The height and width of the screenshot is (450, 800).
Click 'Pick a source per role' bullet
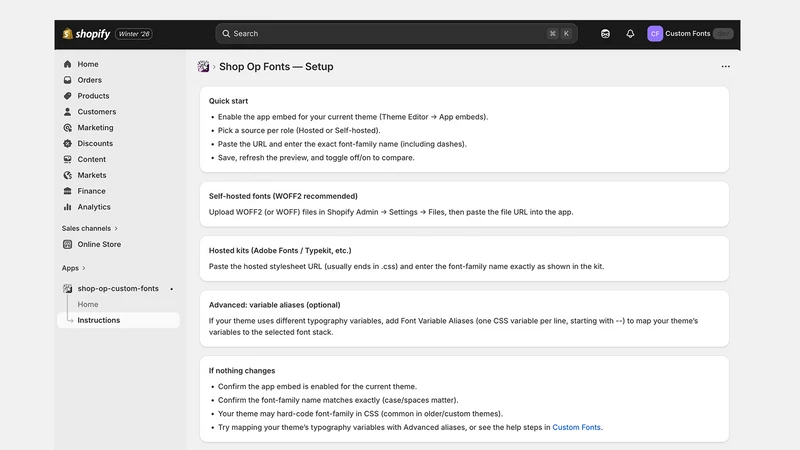click(x=299, y=131)
